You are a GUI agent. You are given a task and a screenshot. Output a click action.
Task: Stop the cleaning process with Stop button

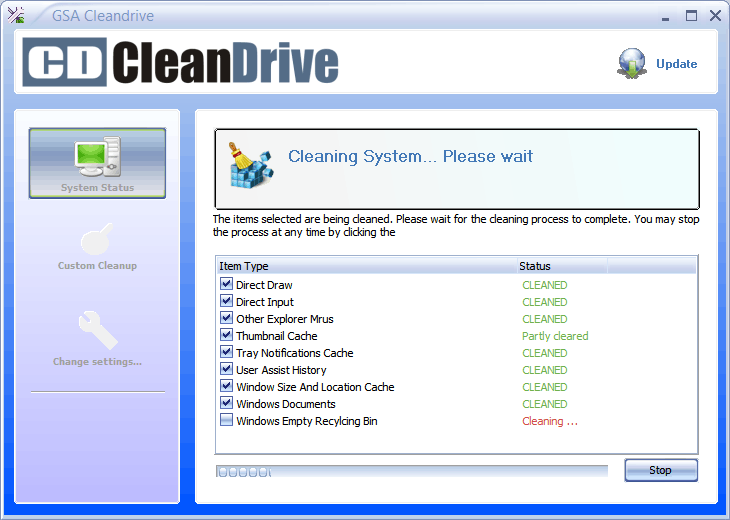tap(661, 470)
